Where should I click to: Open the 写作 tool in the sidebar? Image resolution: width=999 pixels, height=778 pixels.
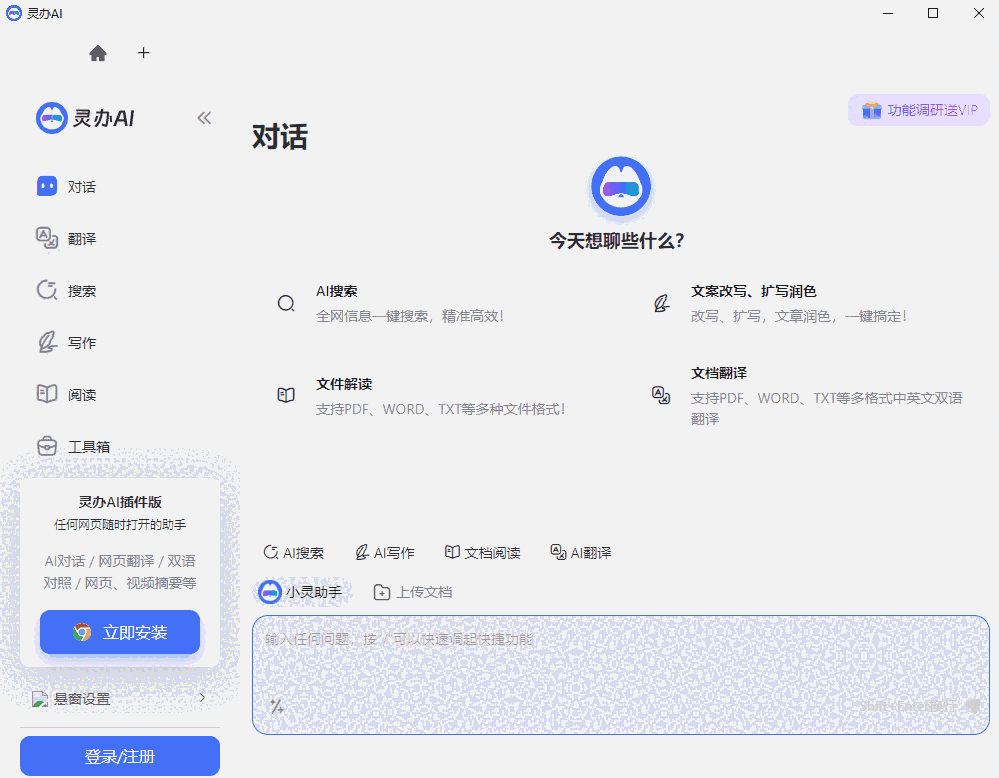(x=46, y=342)
